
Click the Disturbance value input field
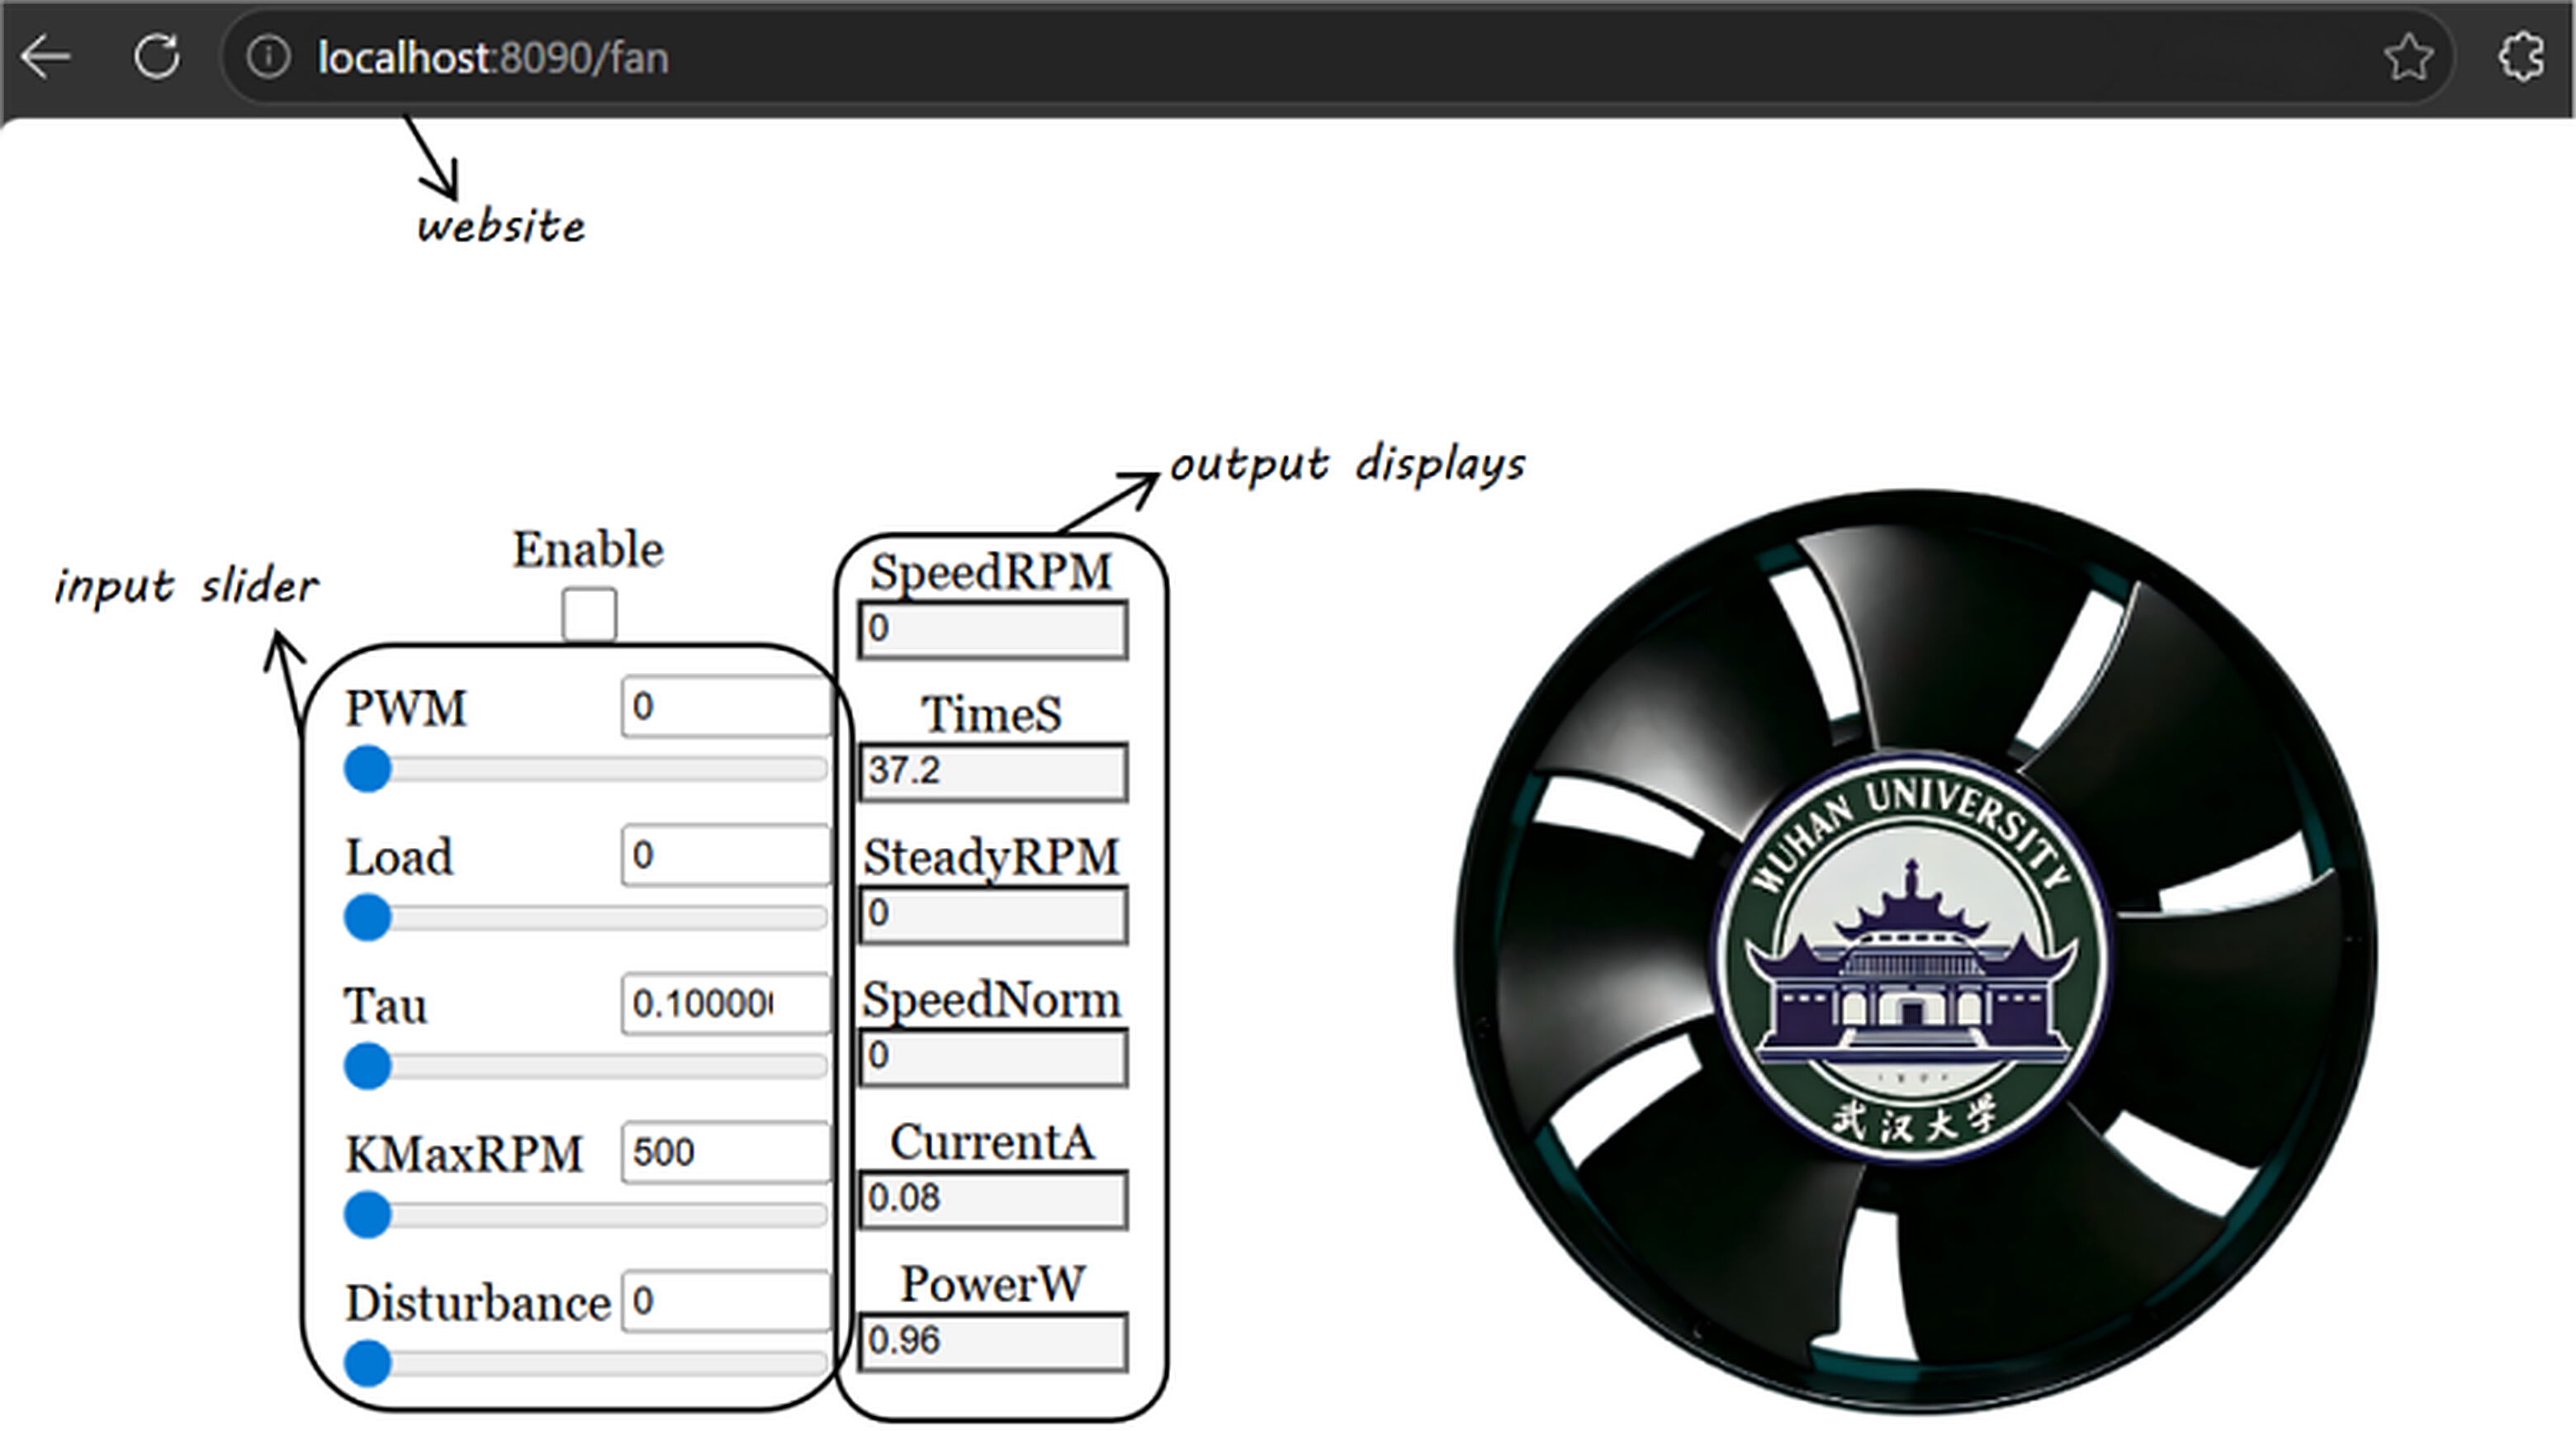coord(725,1300)
